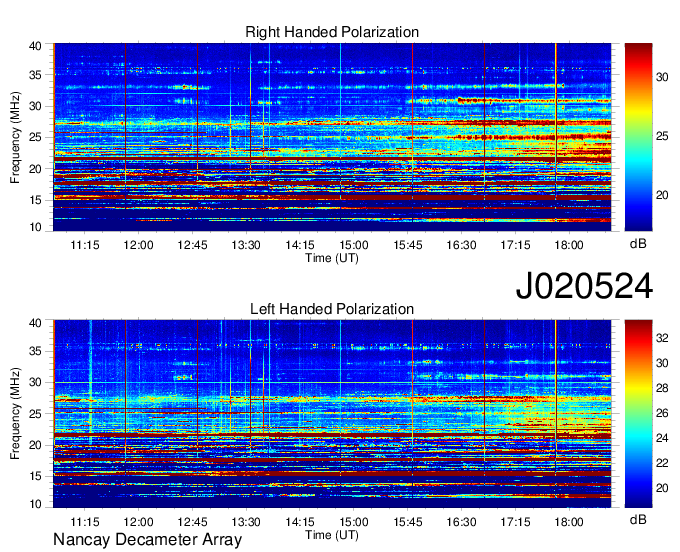680x552 pixels.
Task: Click the Left Handed plot's Frequency (MHz) axis label
Action: (15, 414)
